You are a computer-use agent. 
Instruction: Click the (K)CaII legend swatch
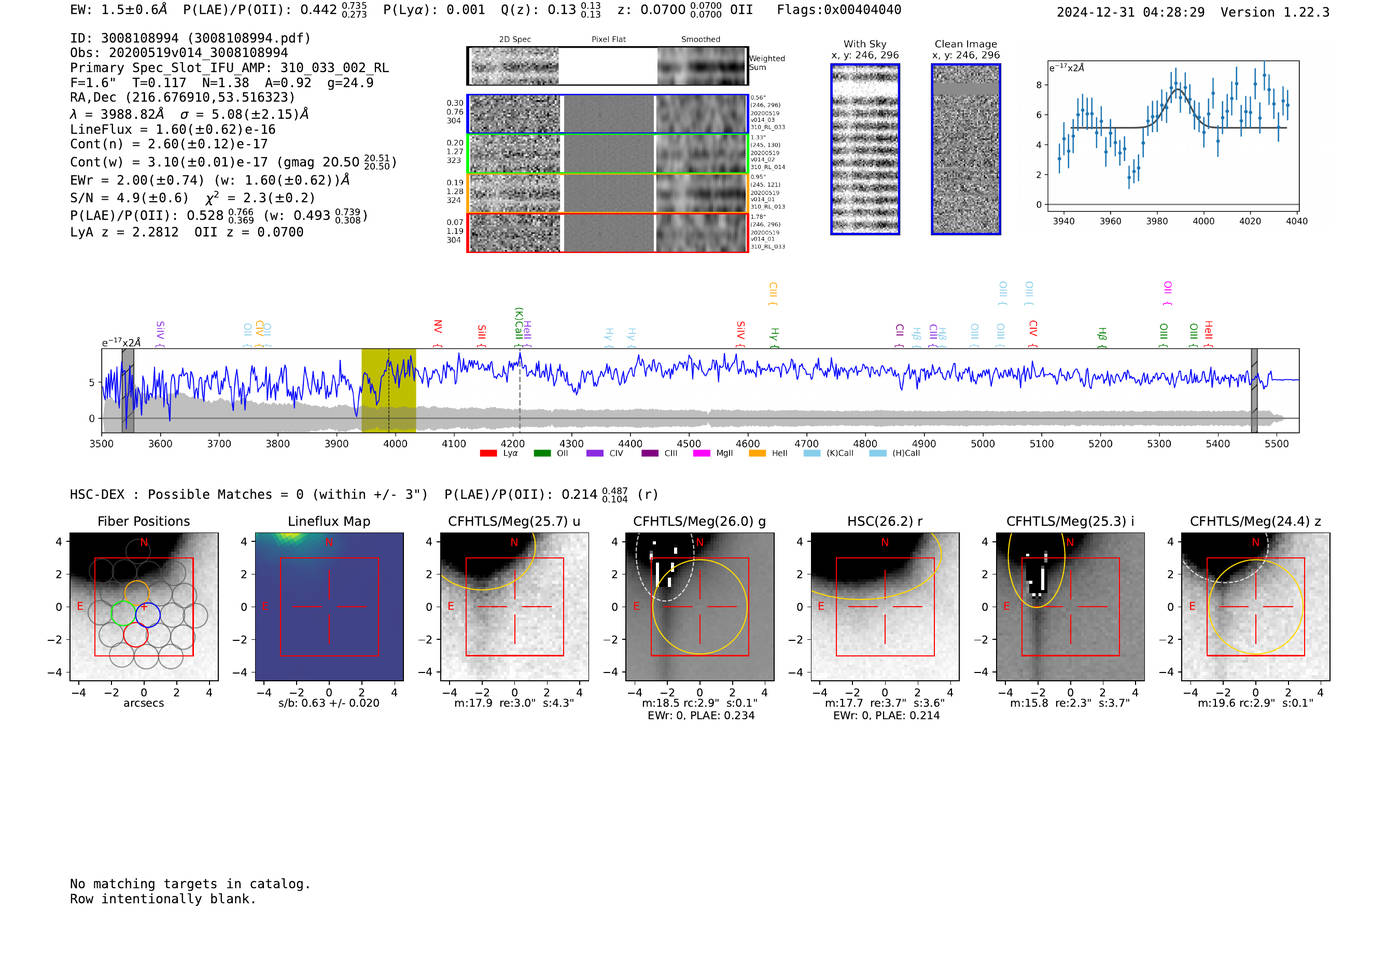[x=811, y=454]
